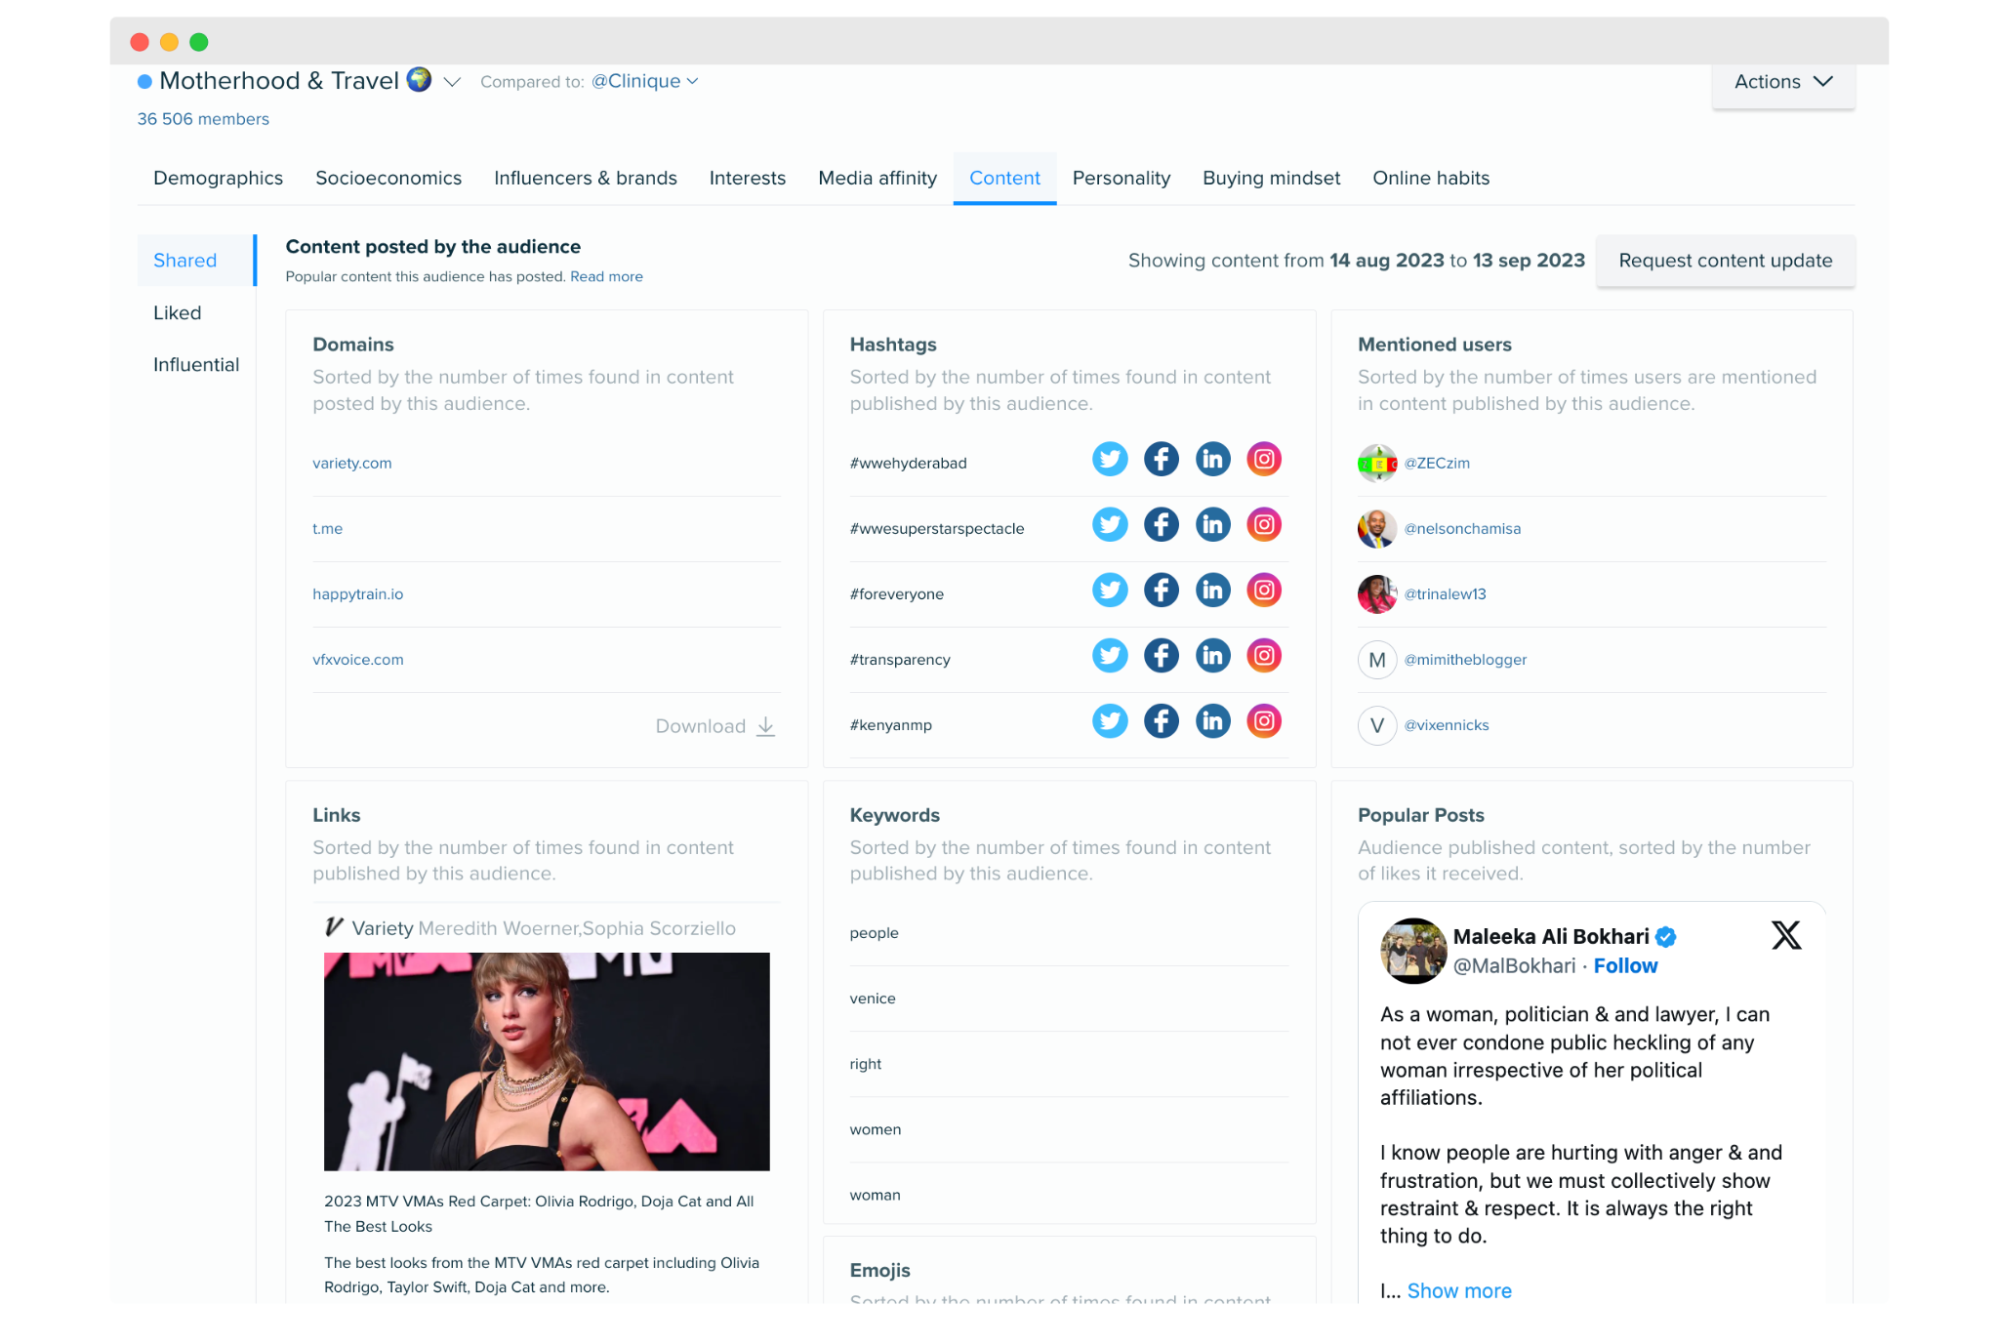Select the Liked content toggle
The image size is (1999, 1321).
point(175,311)
